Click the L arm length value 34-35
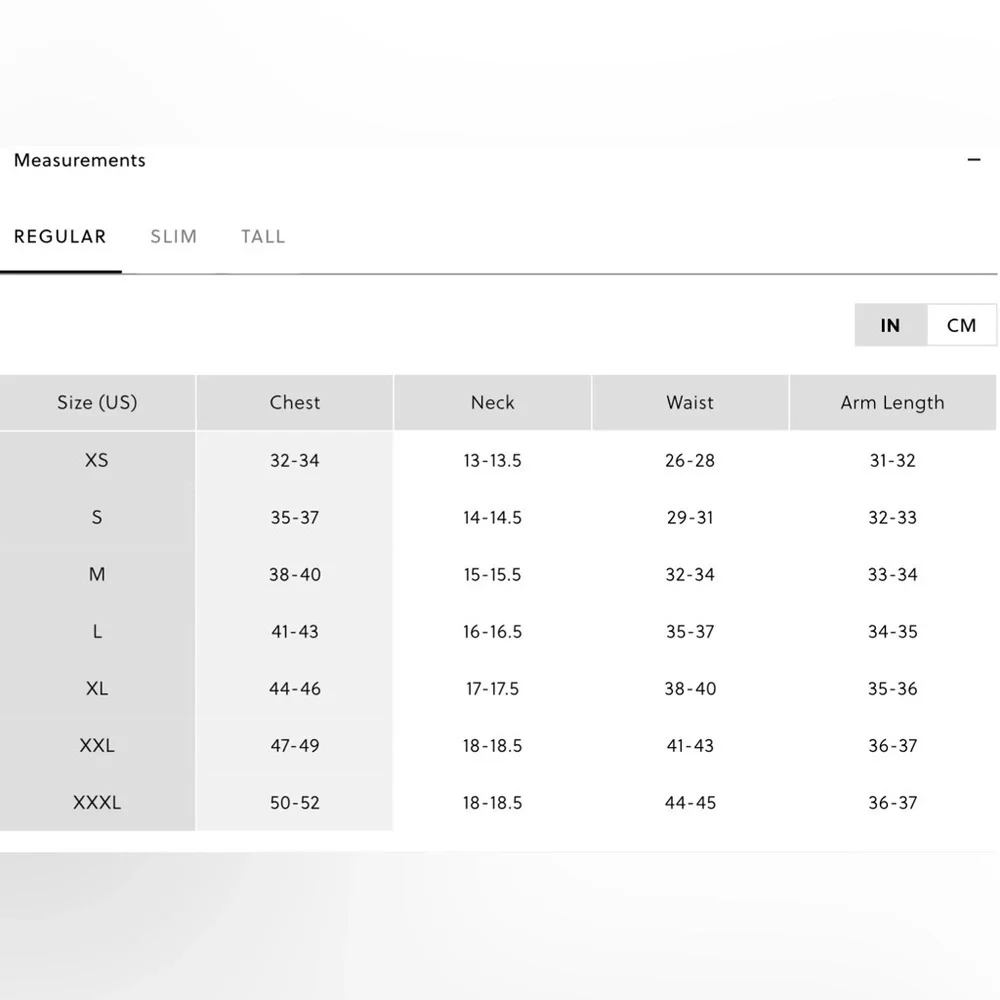 point(892,631)
